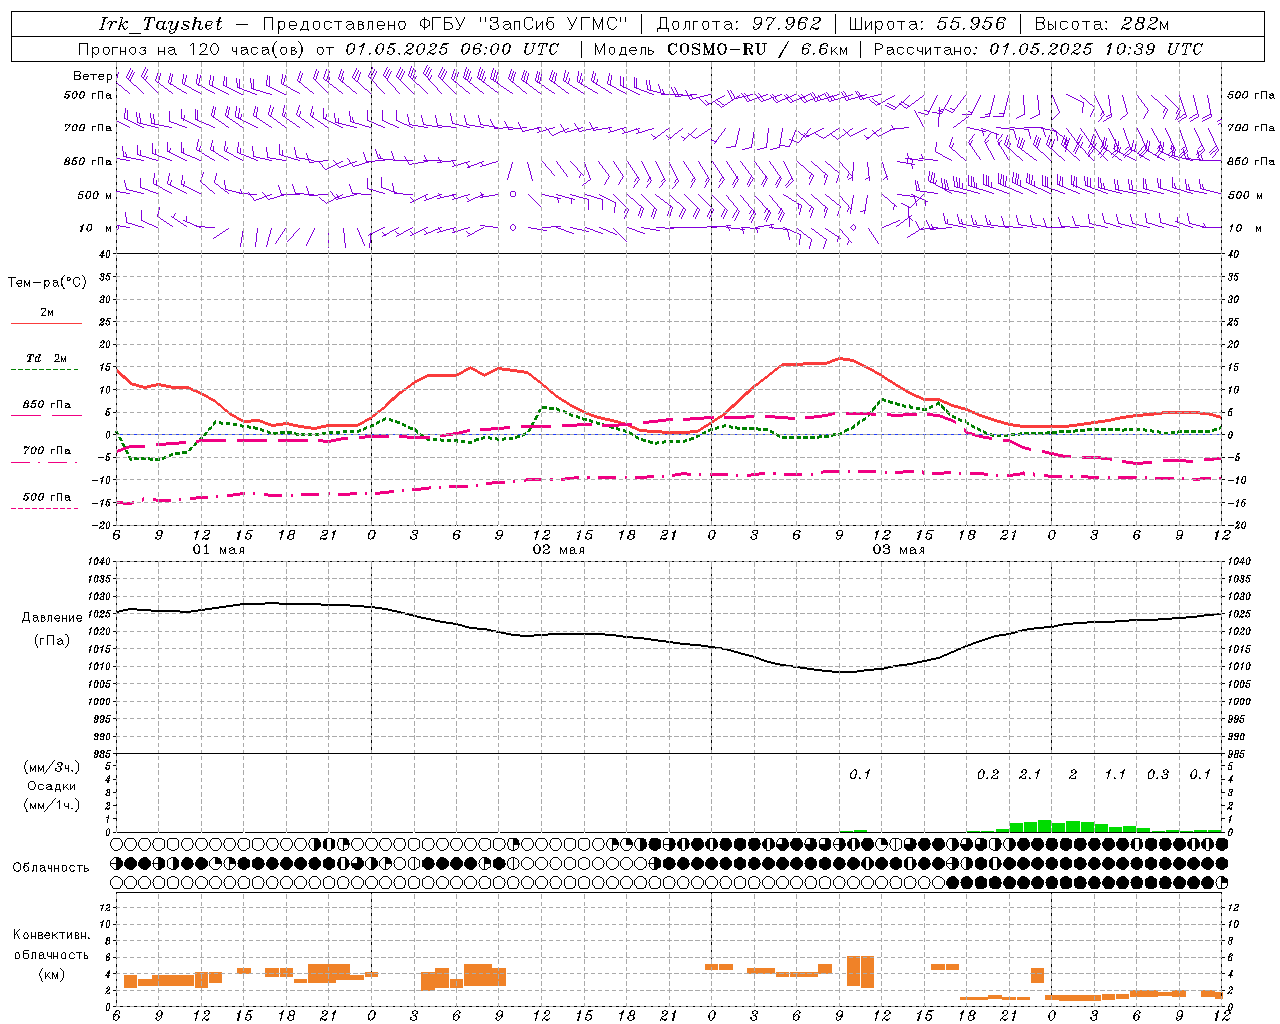Click the dash-dot line sample under temperature 500 гПа
Screen dimensions: 1280x1024
44,509
